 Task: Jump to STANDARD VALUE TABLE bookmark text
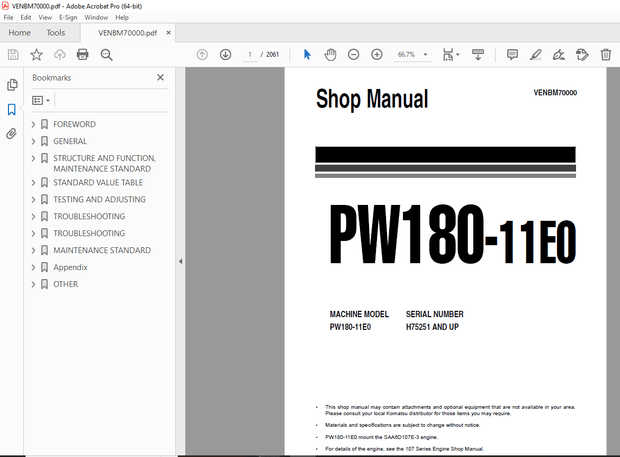pyautogui.click(x=98, y=183)
